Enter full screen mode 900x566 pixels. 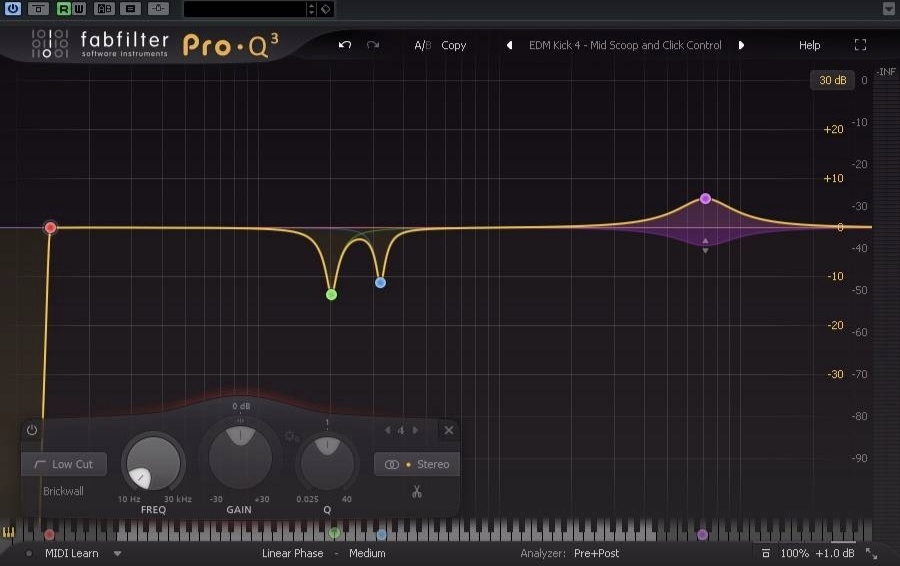[860, 45]
